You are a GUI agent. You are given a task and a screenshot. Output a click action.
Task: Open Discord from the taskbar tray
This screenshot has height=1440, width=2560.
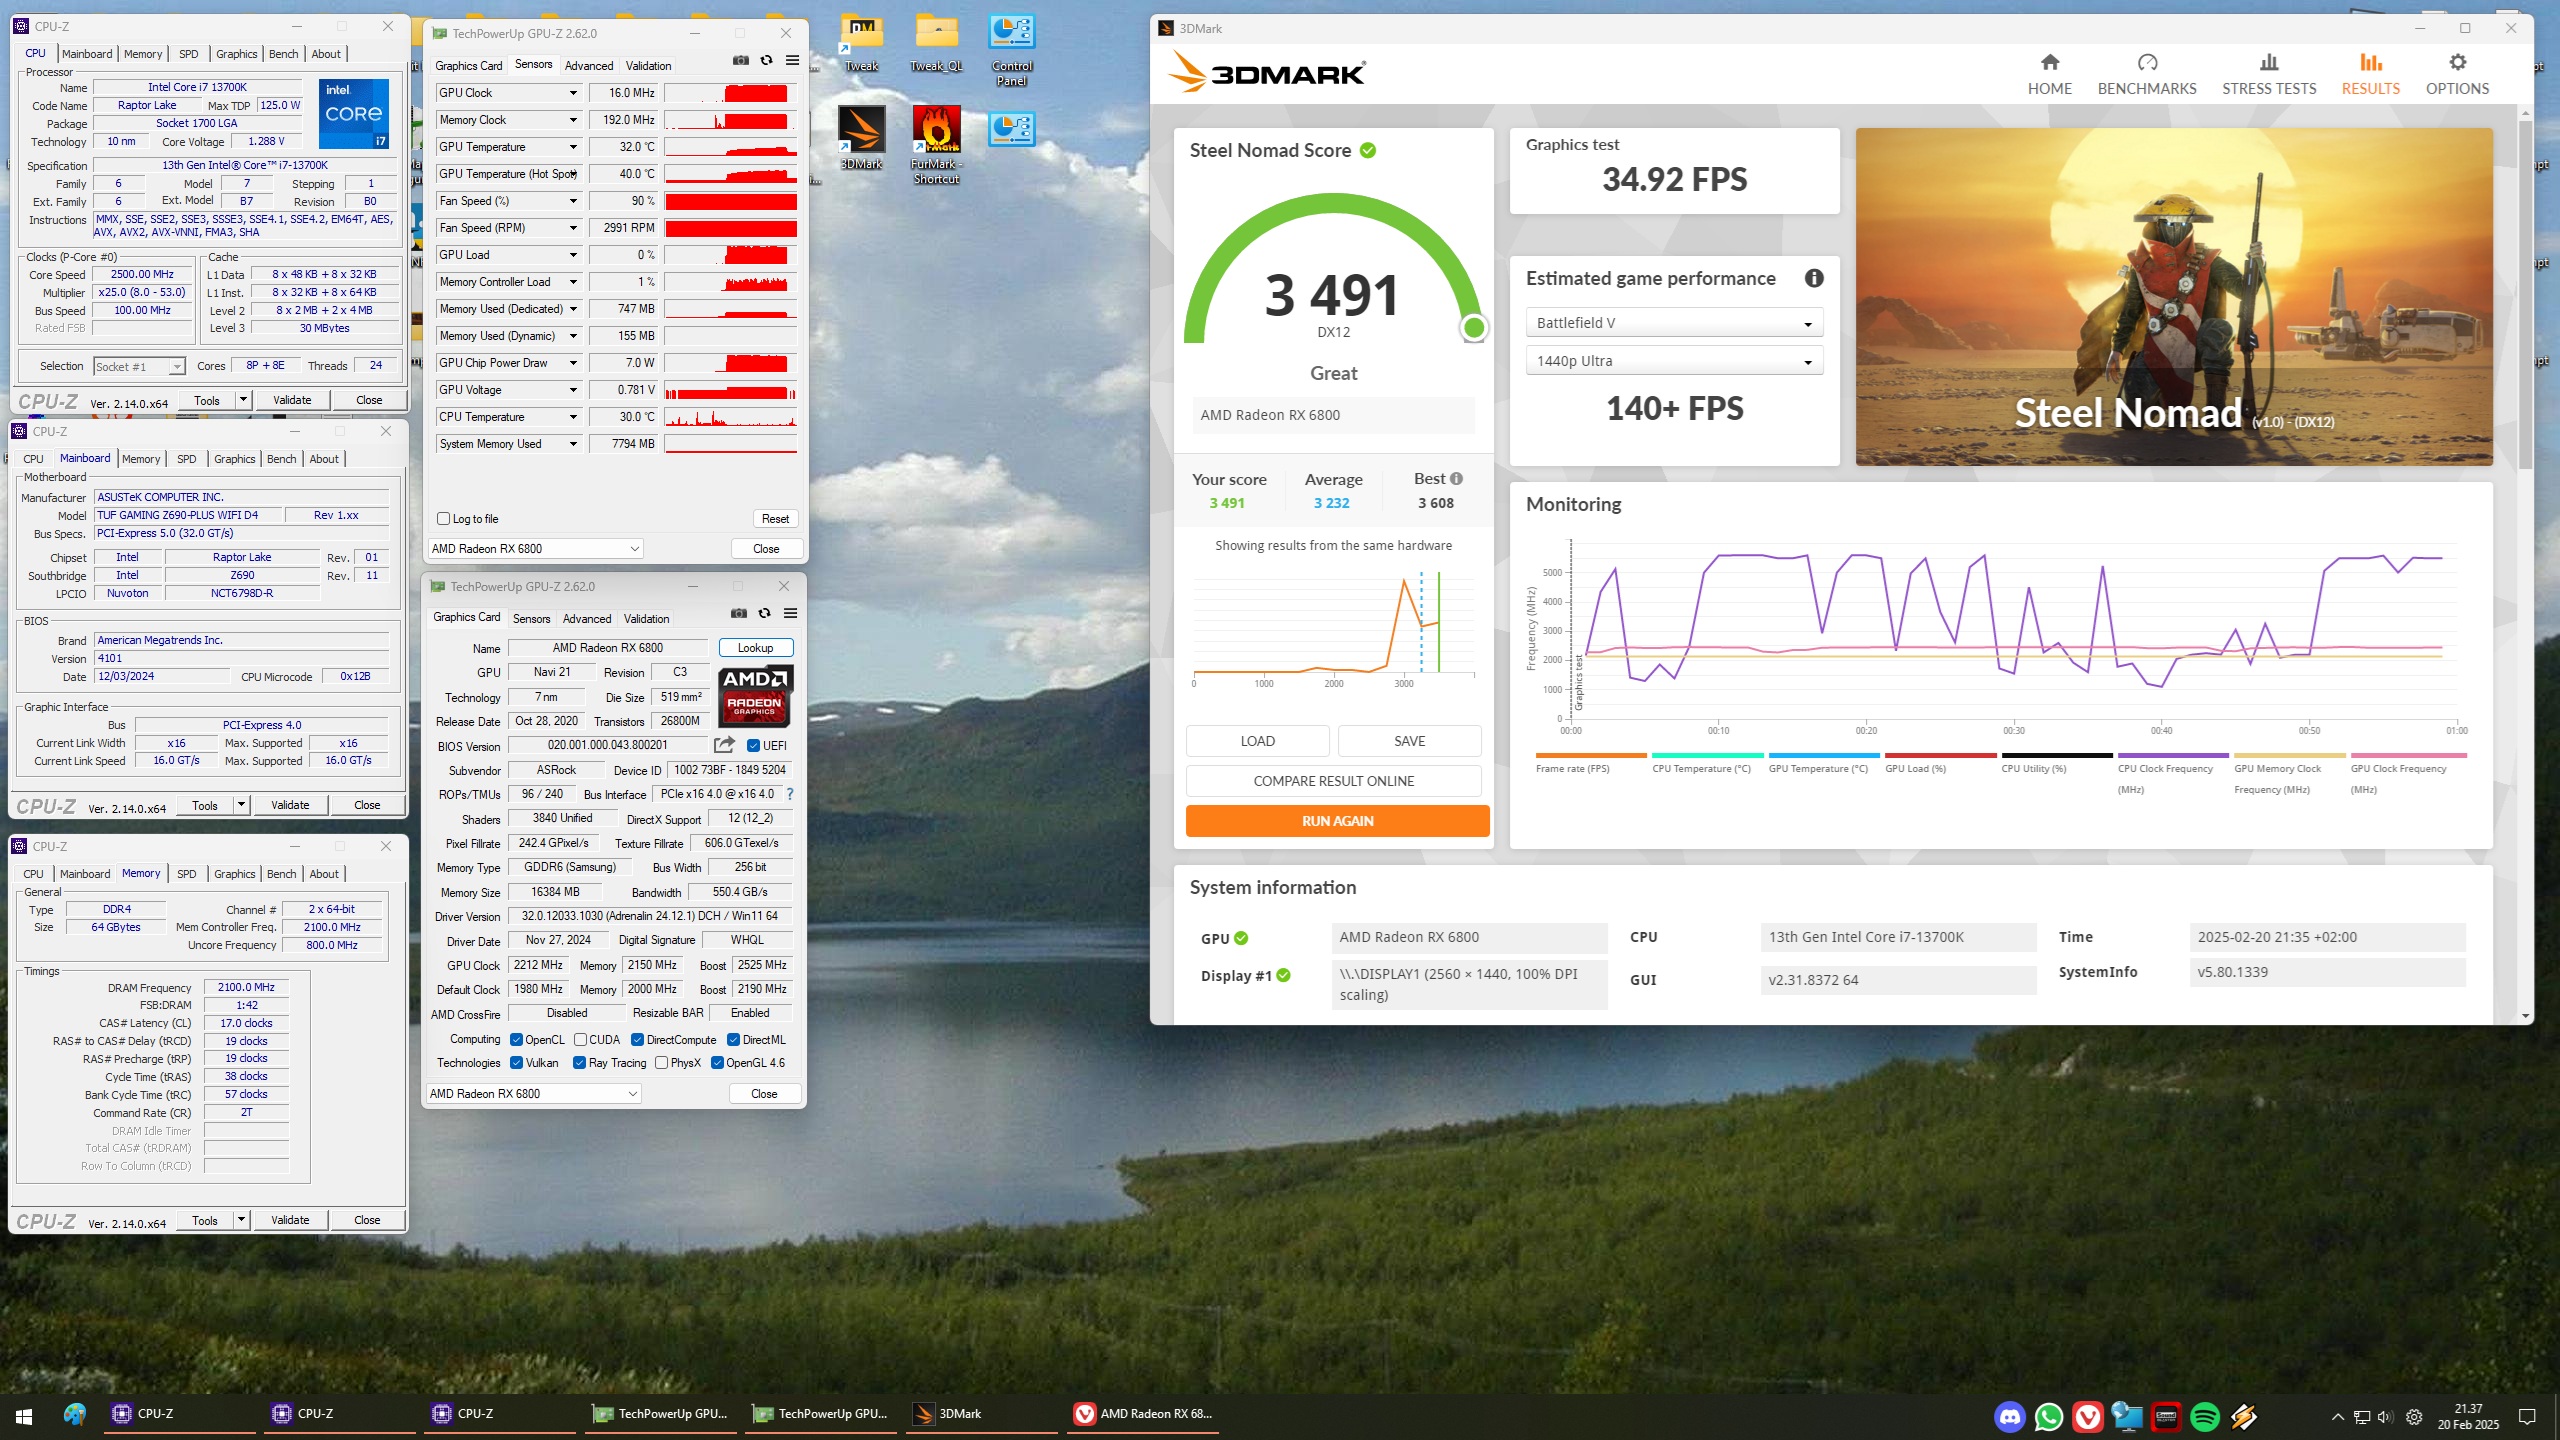point(2009,1416)
